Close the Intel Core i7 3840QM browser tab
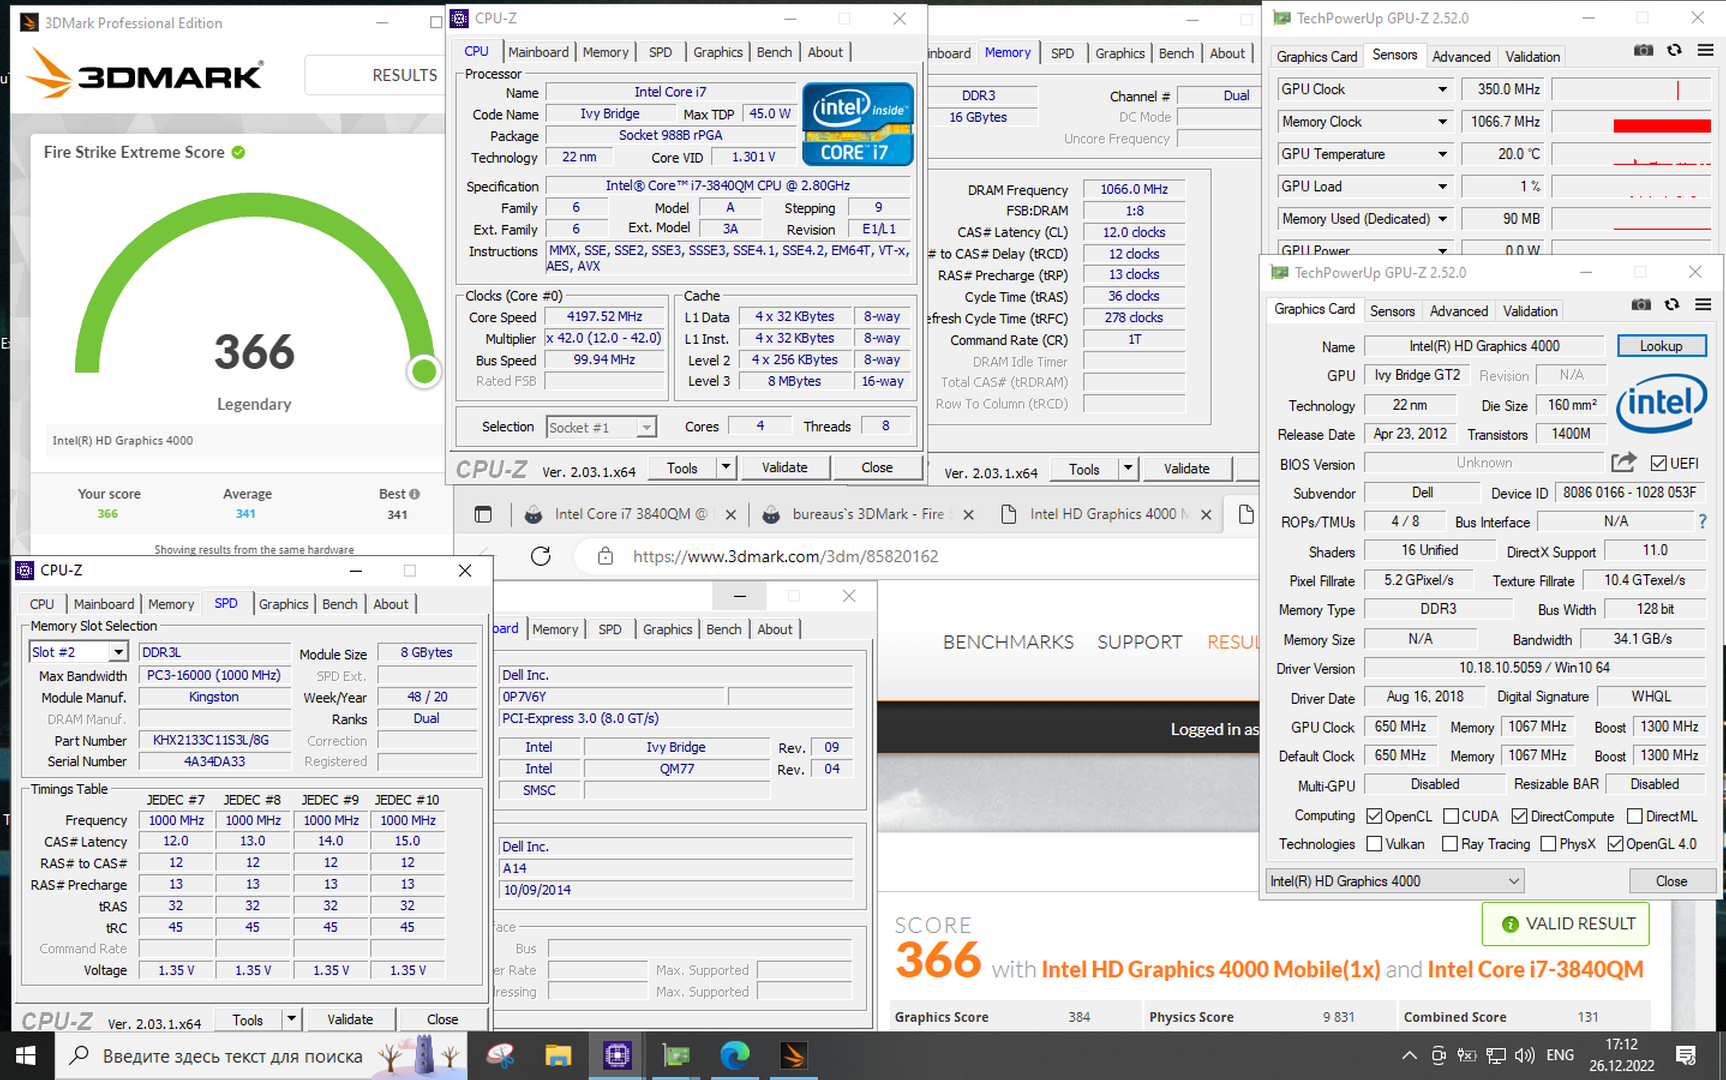1726x1080 pixels. click(730, 514)
